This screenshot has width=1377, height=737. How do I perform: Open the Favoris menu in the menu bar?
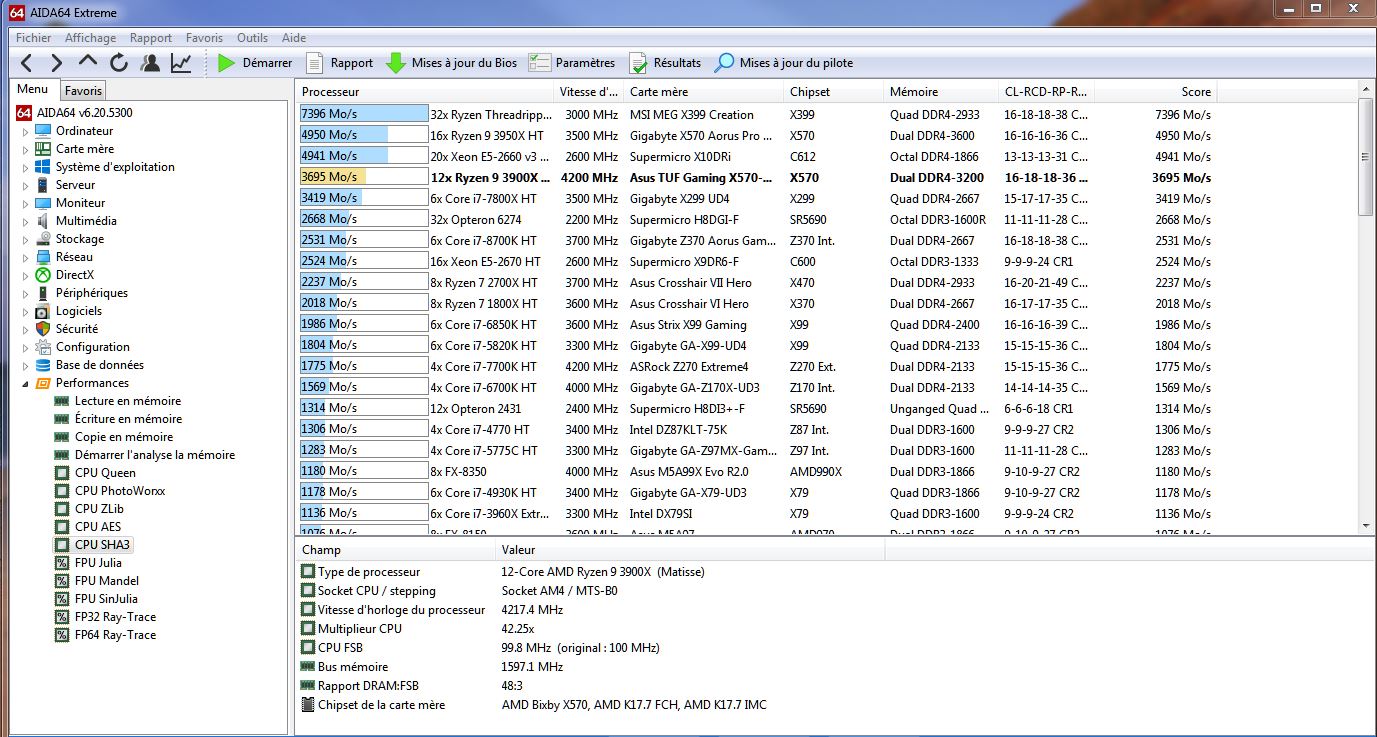[204, 38]
